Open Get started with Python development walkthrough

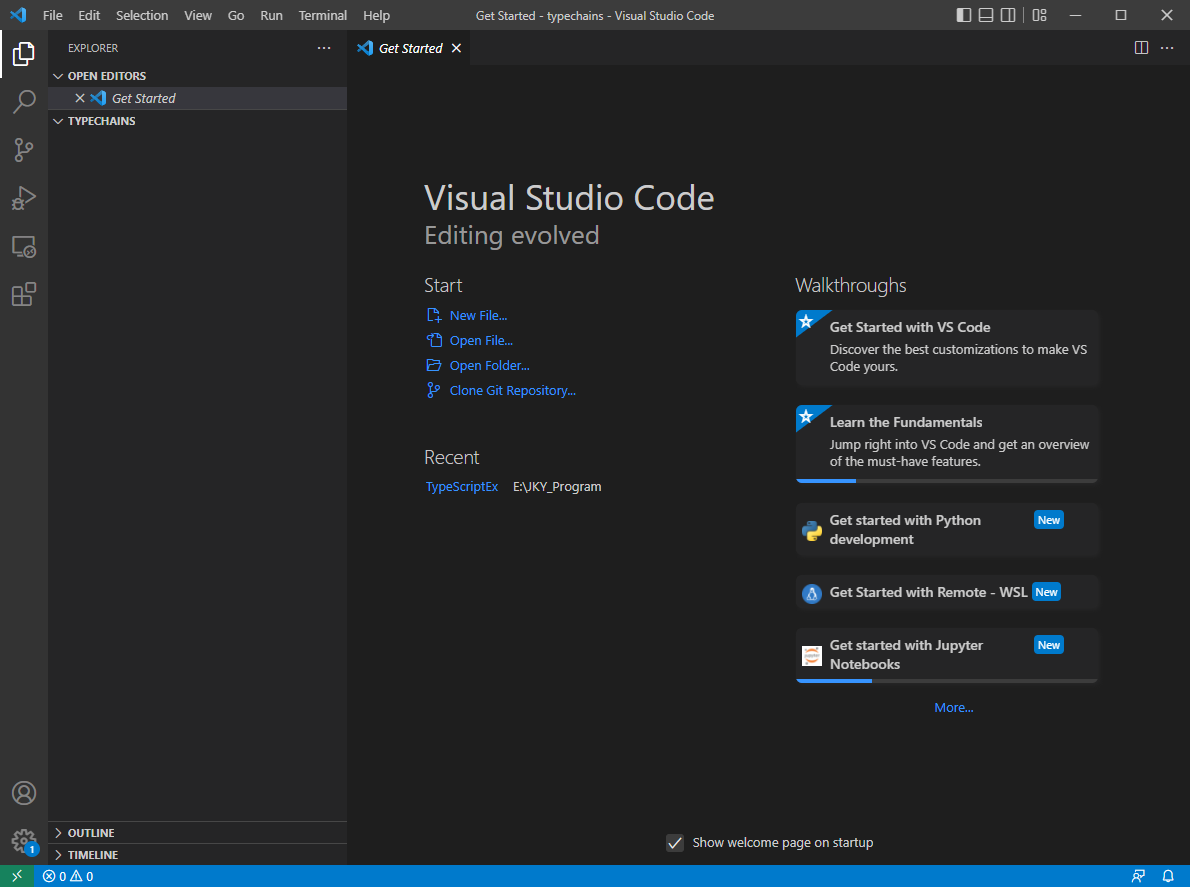pyautogui.click(x=947, y=530)
